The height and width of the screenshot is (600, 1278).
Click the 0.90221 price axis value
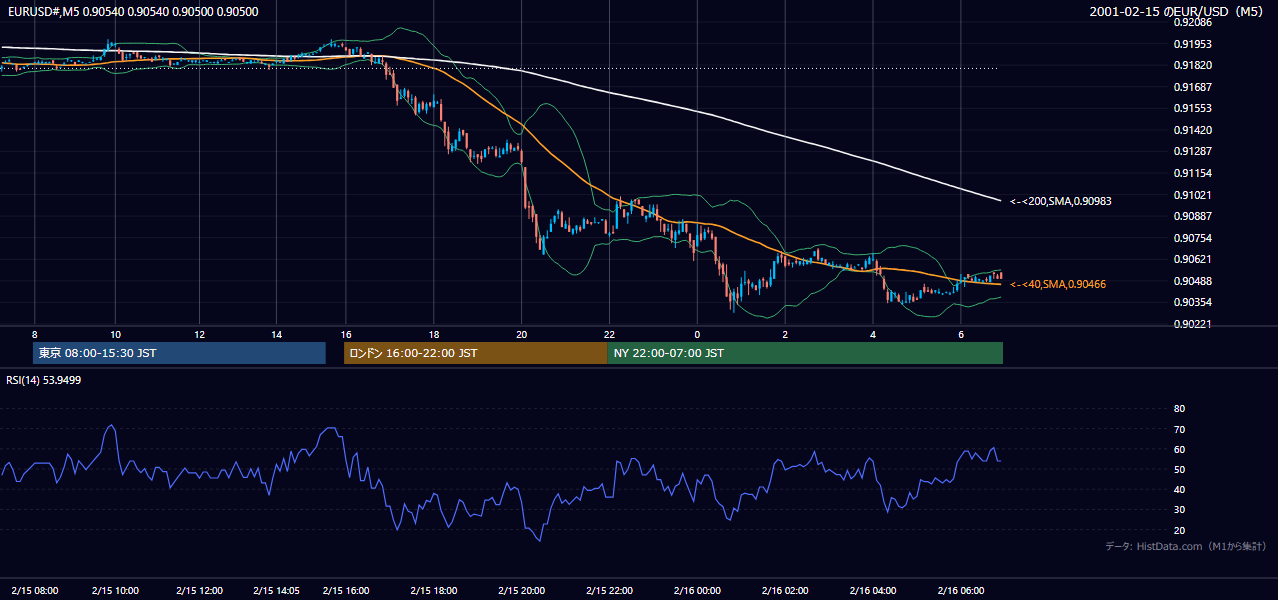pyautogui.click(x=1192, y=324)
